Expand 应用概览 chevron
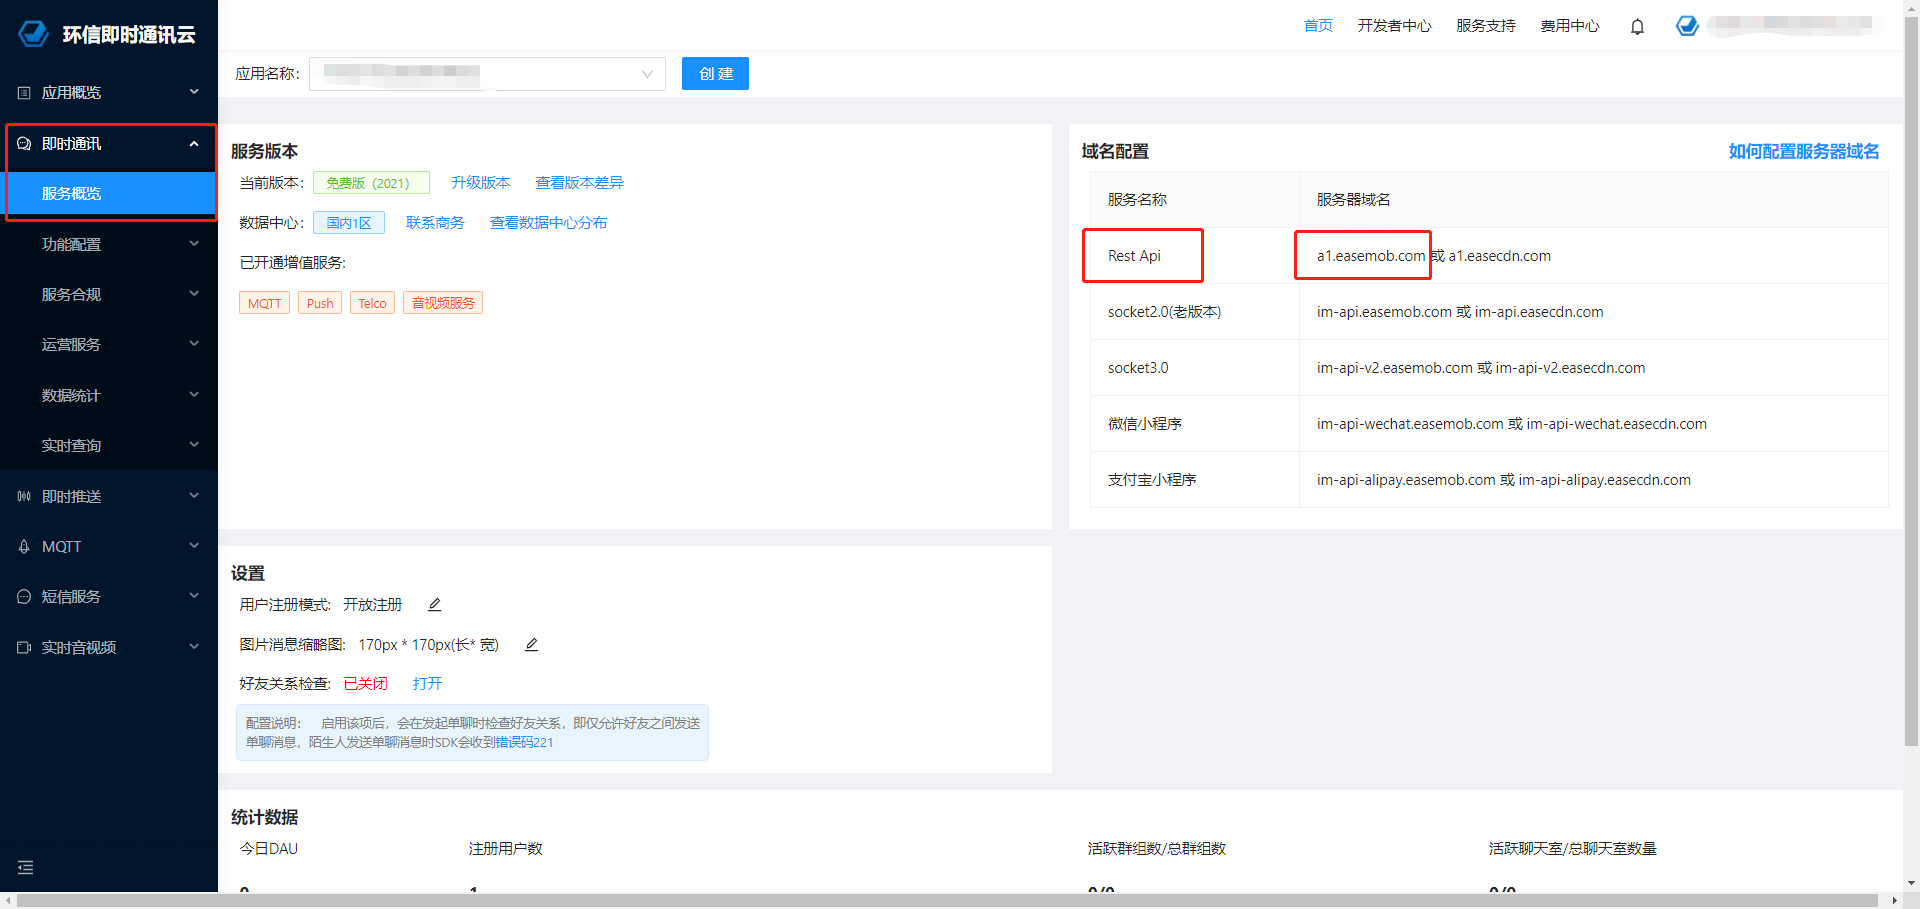1920x909 pixels. coord(194,92)
